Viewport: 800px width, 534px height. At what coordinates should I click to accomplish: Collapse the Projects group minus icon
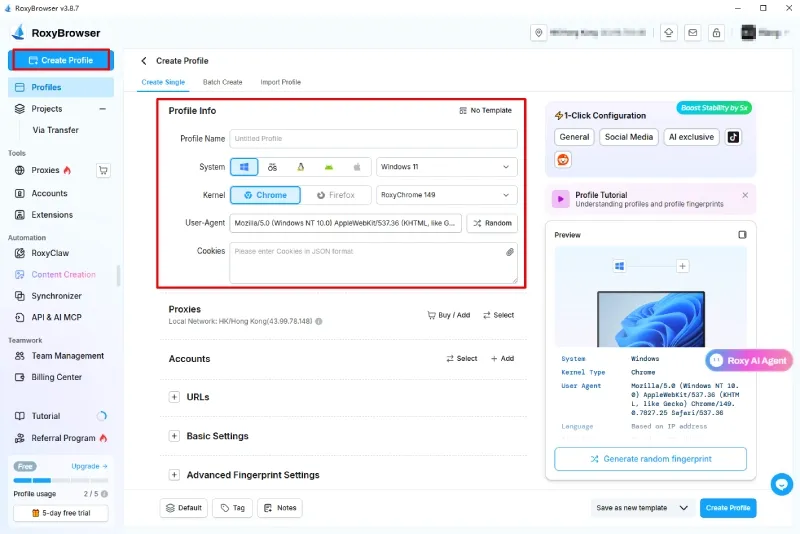click(103, 109)
